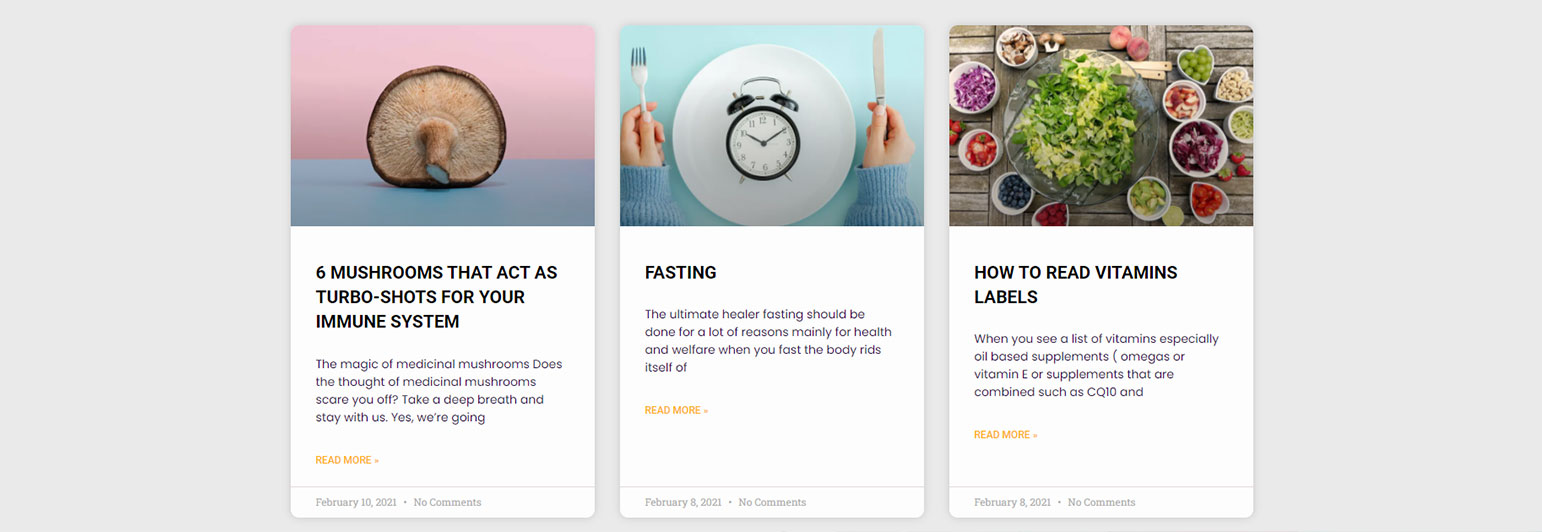The width and height of the screenshot is (1542, 532).
Task: Click the February 10, 2021 date
Action: (355, 502)
